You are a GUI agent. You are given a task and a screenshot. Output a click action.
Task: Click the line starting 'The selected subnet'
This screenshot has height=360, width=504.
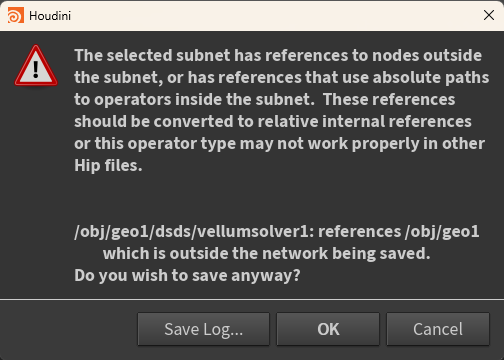click(x=278, y=55)
